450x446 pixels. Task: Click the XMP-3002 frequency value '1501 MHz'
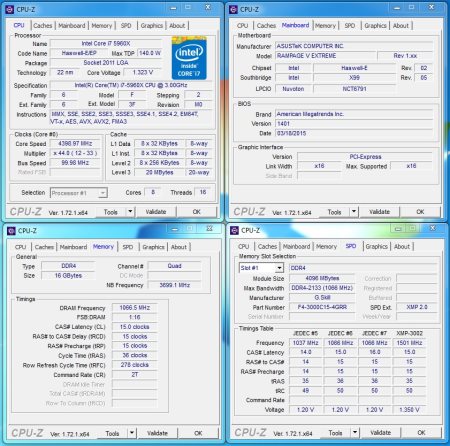(409, 343)
